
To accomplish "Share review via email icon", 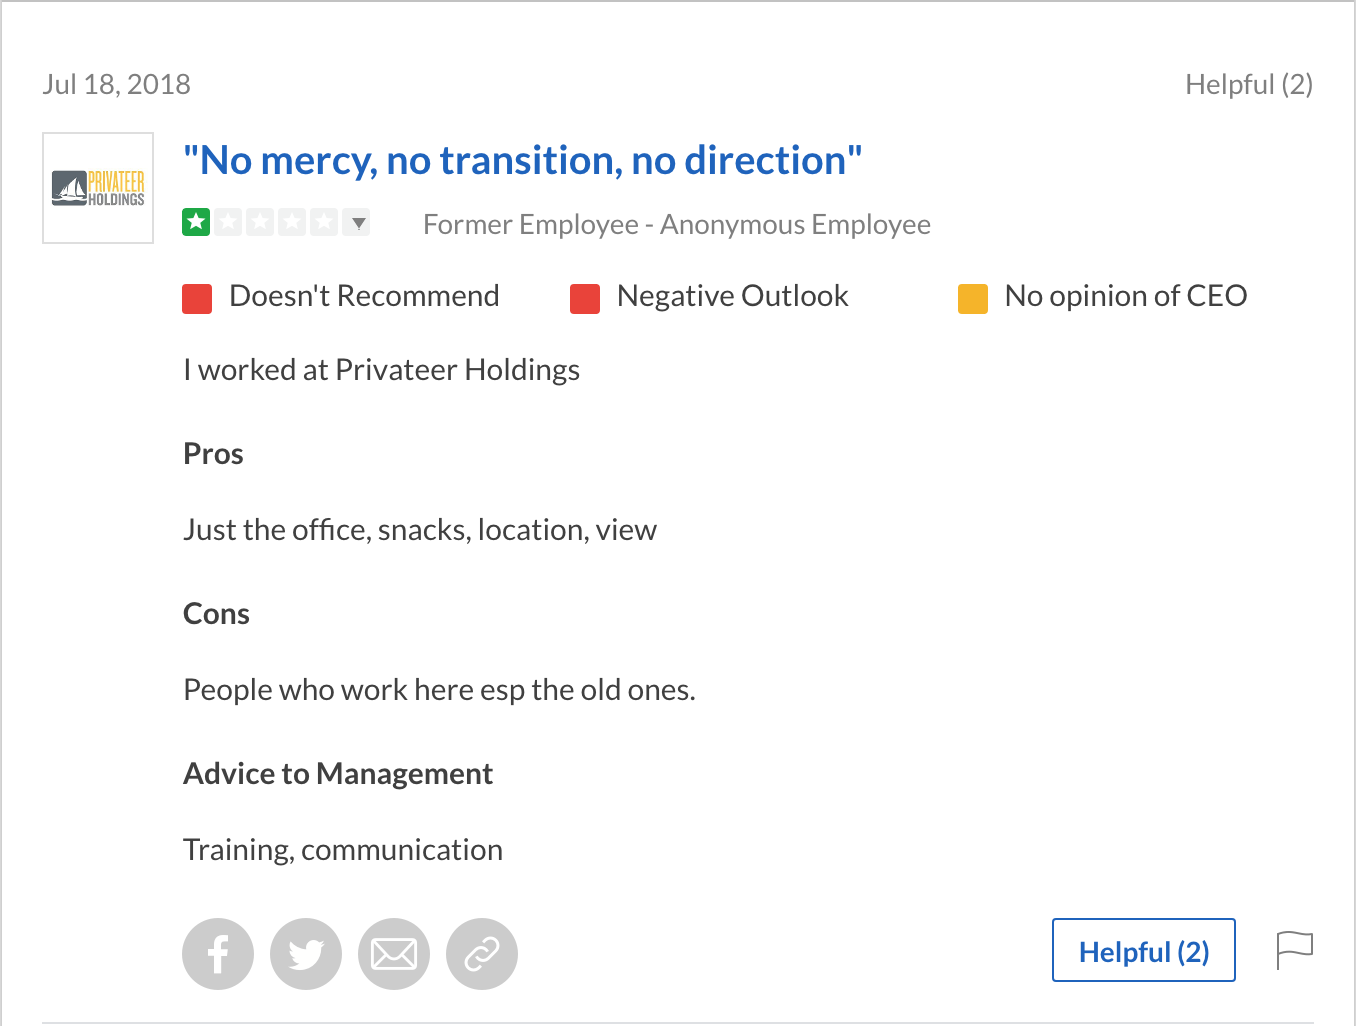I will click(394, 954).
